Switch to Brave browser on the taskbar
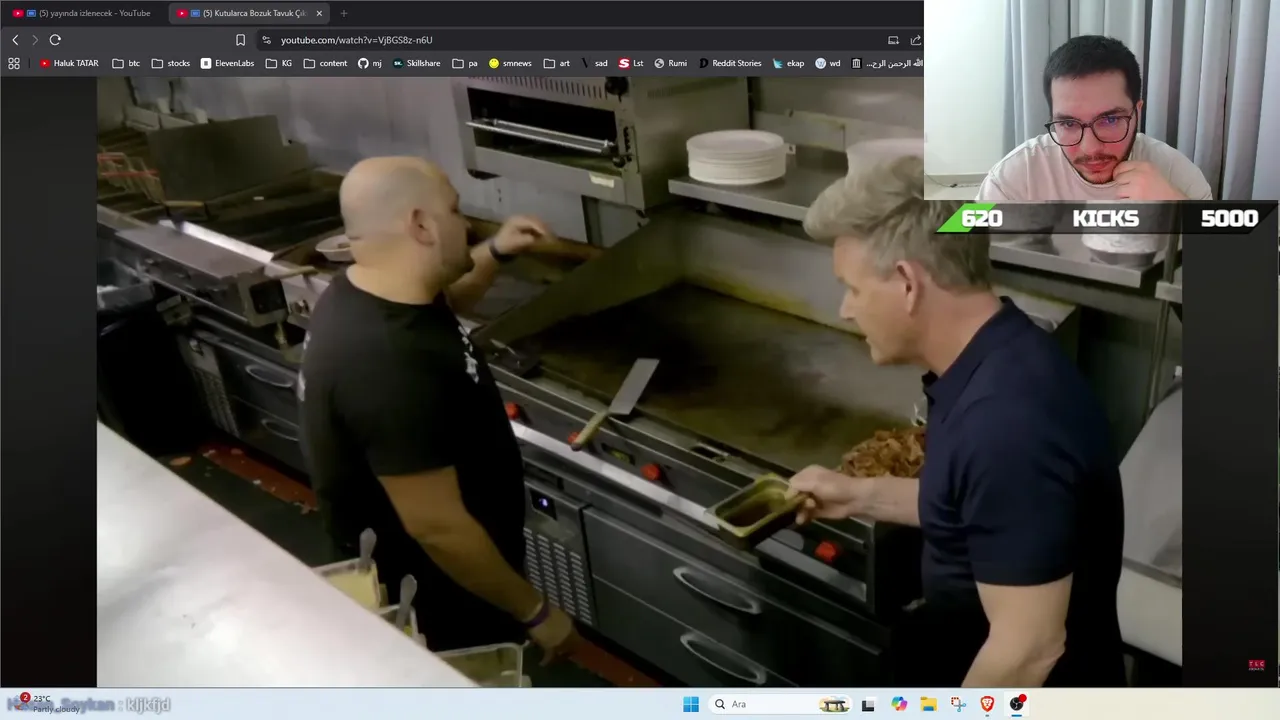1280x720 pixels. [987, 704]
